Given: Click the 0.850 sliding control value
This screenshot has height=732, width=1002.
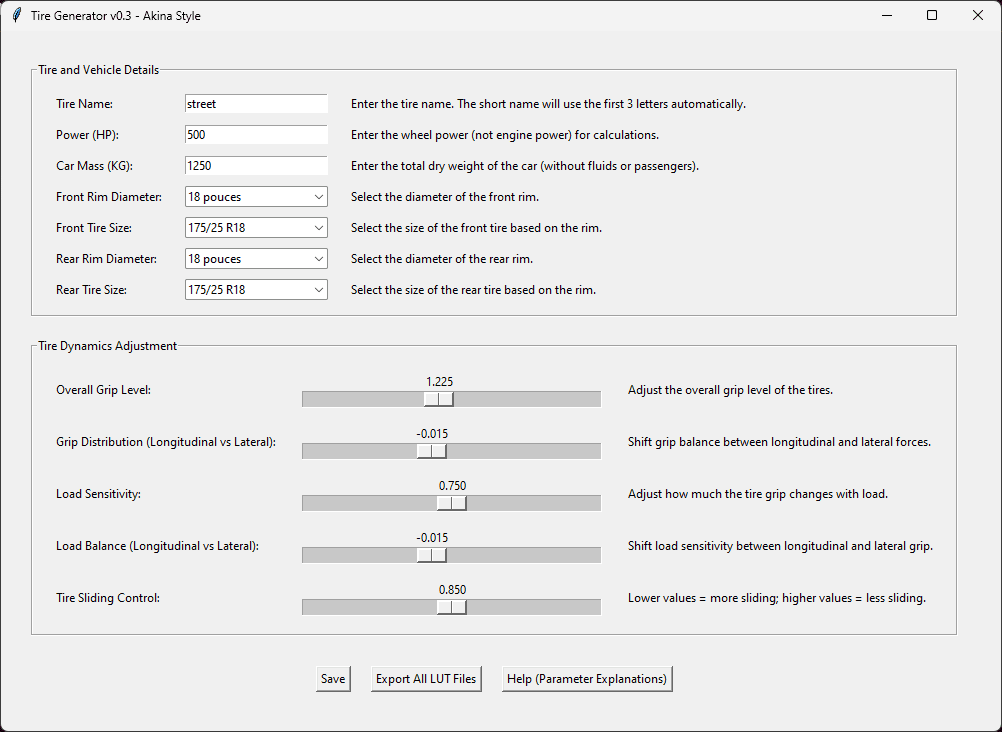Looking at the screenshot, I should point(452,590).
